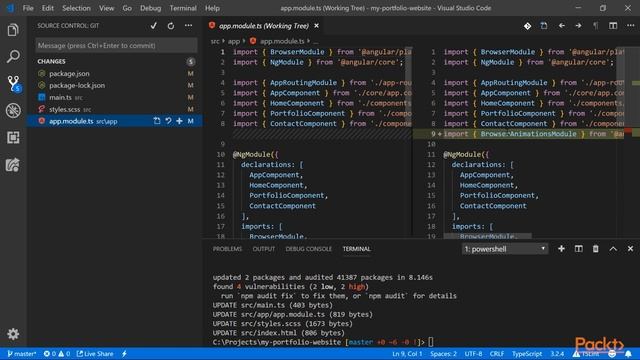Click the commit message input box
Image resolution: width=640 pixels, height=360 pixels.
click(x=116, y=45)
